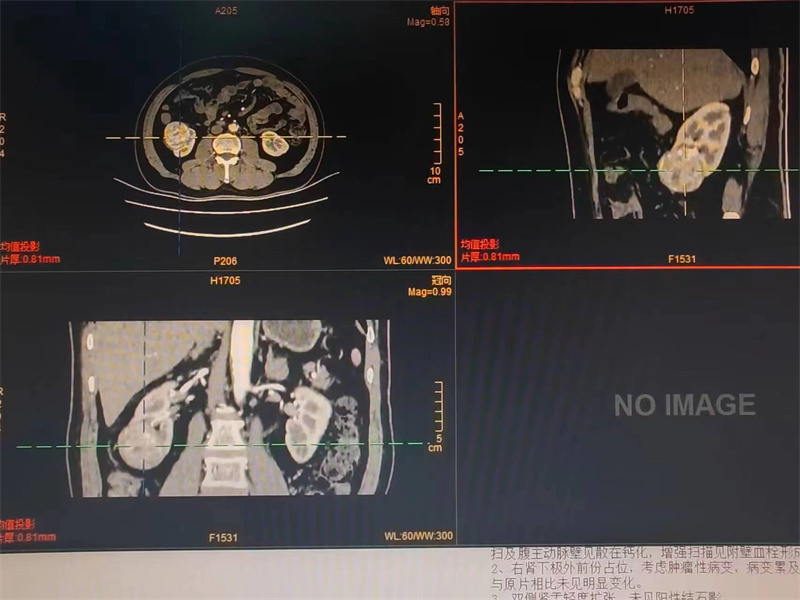Click '均值投影' label in sagittal view

click(480, 244)
